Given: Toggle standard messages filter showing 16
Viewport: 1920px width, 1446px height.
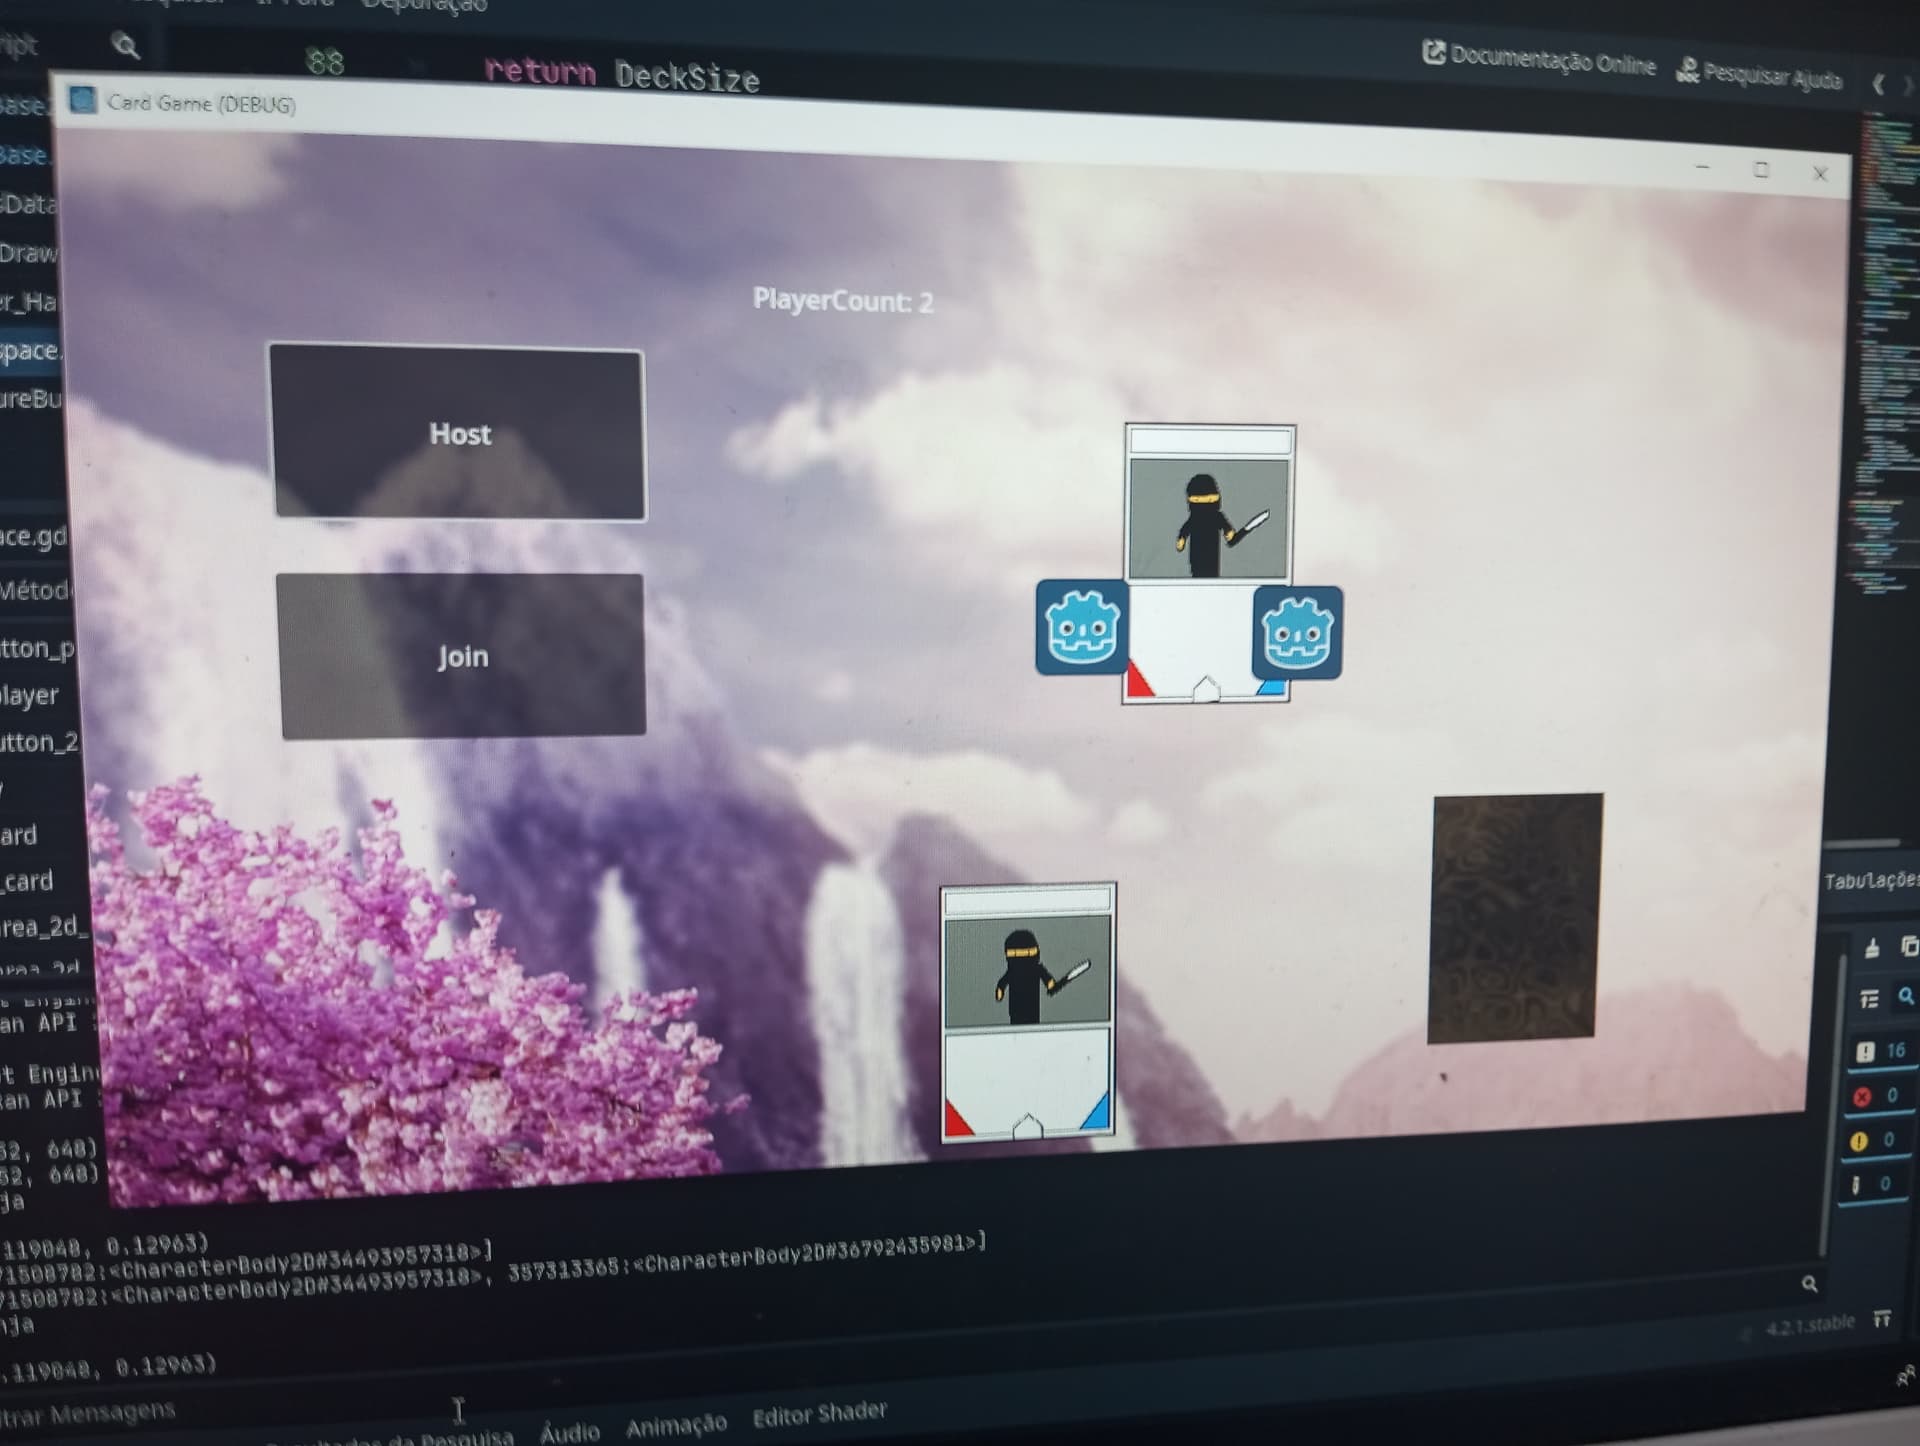Looking at the screenshot, I should (x=1881, y=1051).
